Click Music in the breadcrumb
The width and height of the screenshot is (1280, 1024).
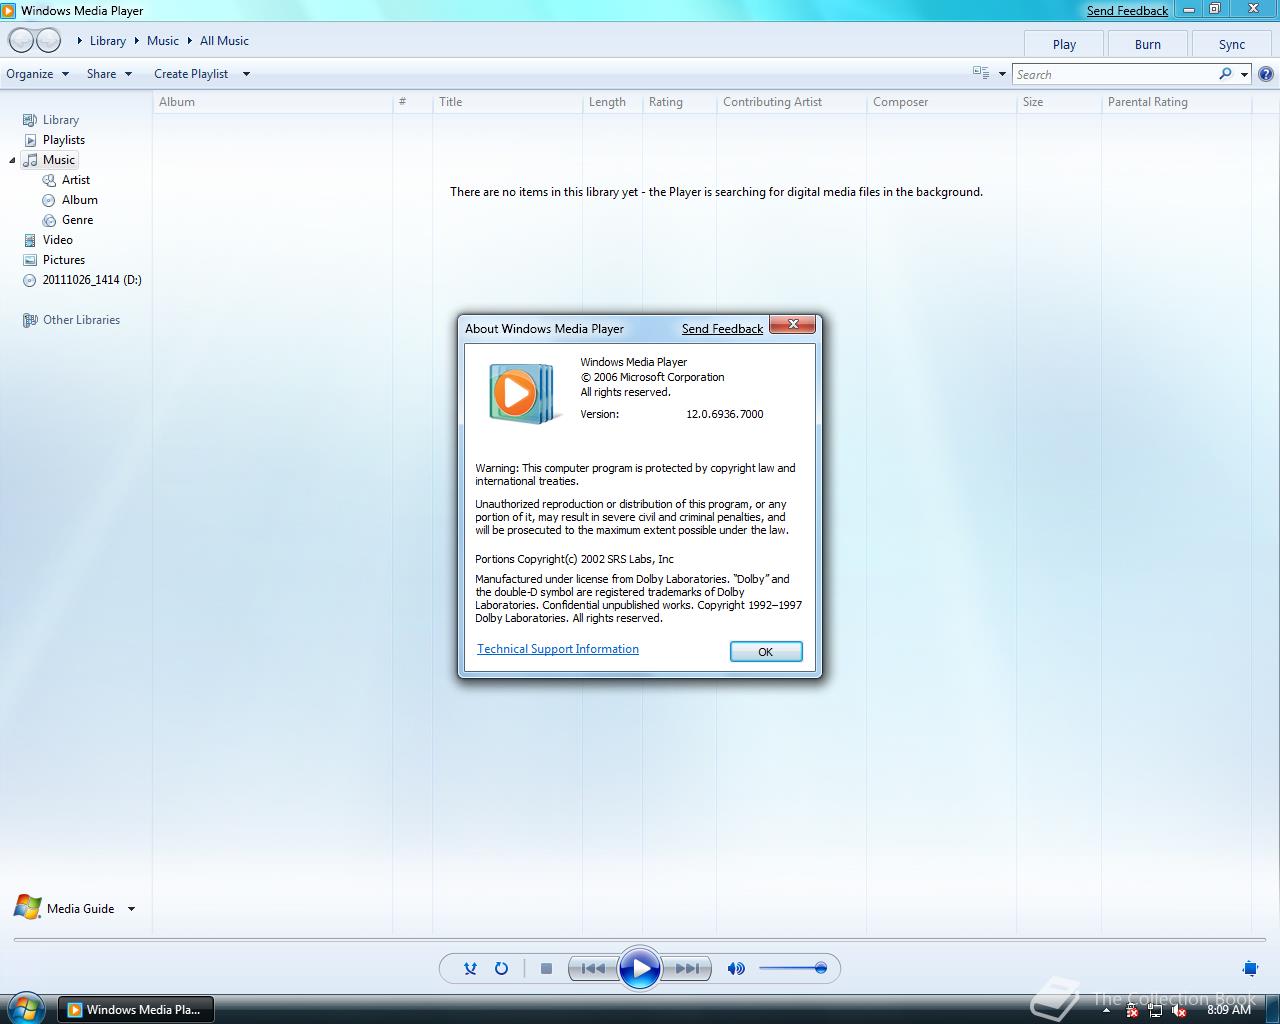(163, 41)
